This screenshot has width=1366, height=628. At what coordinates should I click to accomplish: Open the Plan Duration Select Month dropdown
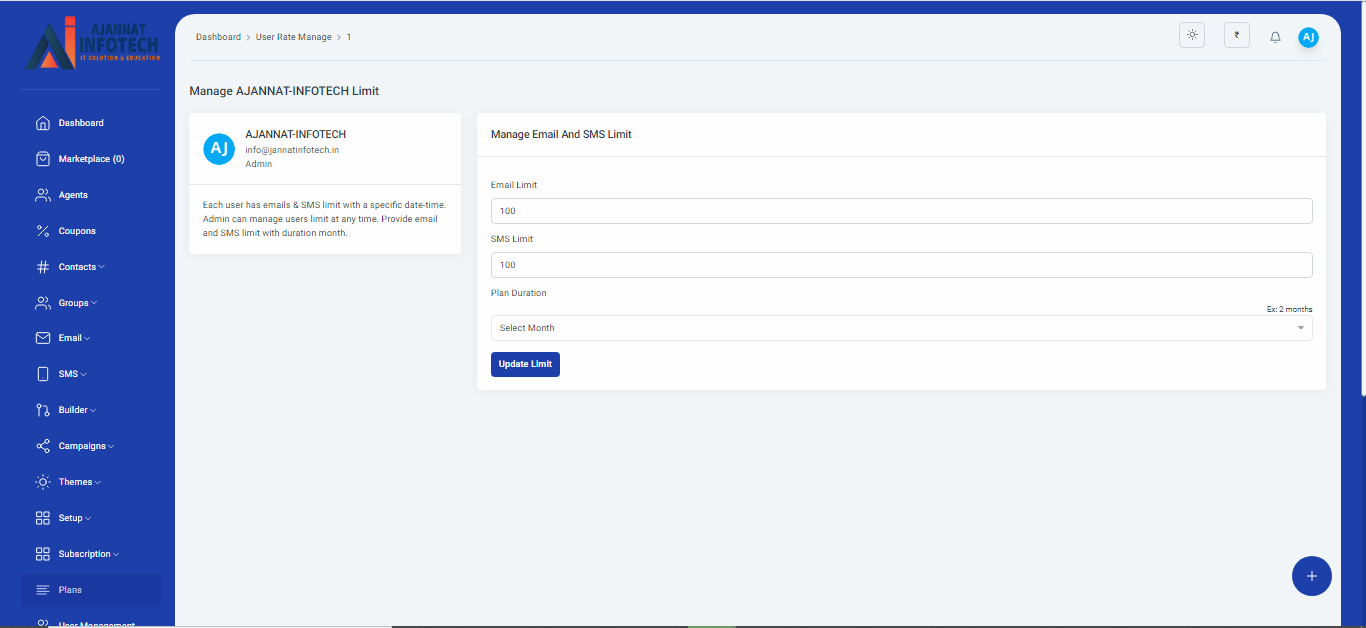coord(900,328)
